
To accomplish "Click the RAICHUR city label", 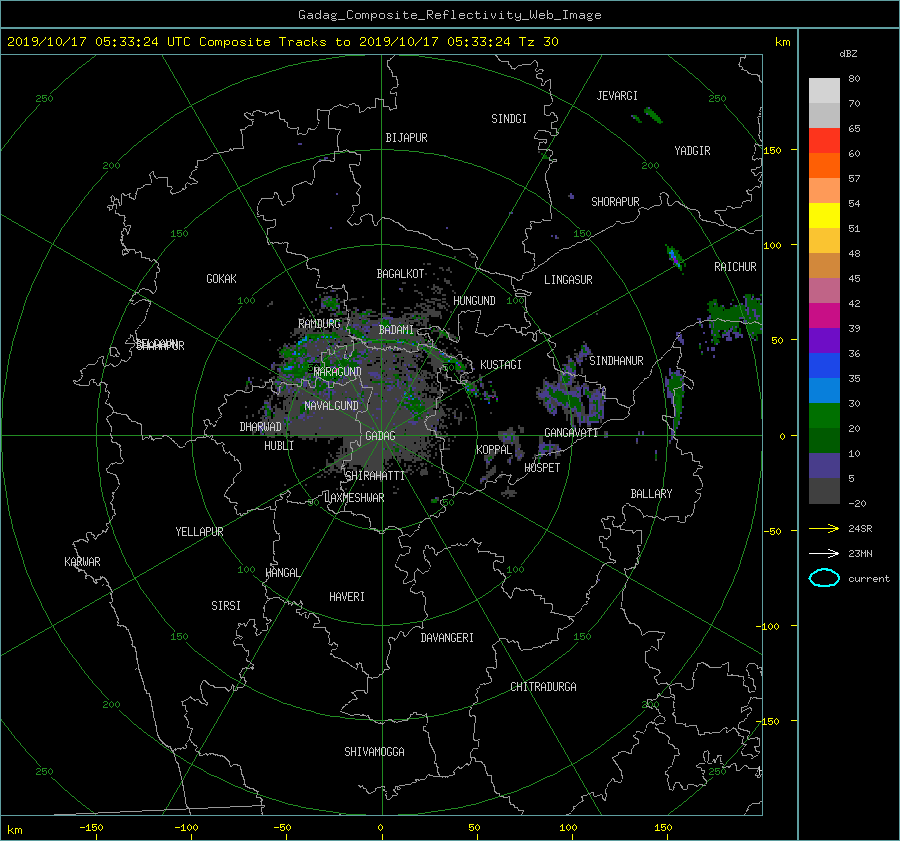I will coord(735,267).
